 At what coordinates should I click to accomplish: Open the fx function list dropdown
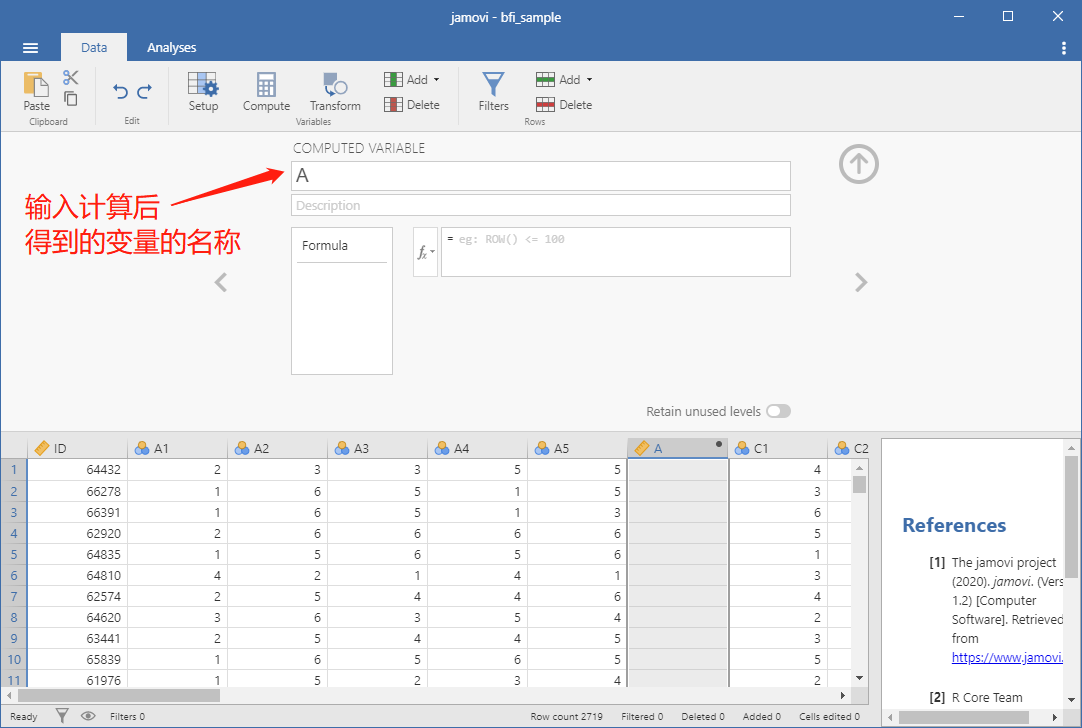point(425,253)
